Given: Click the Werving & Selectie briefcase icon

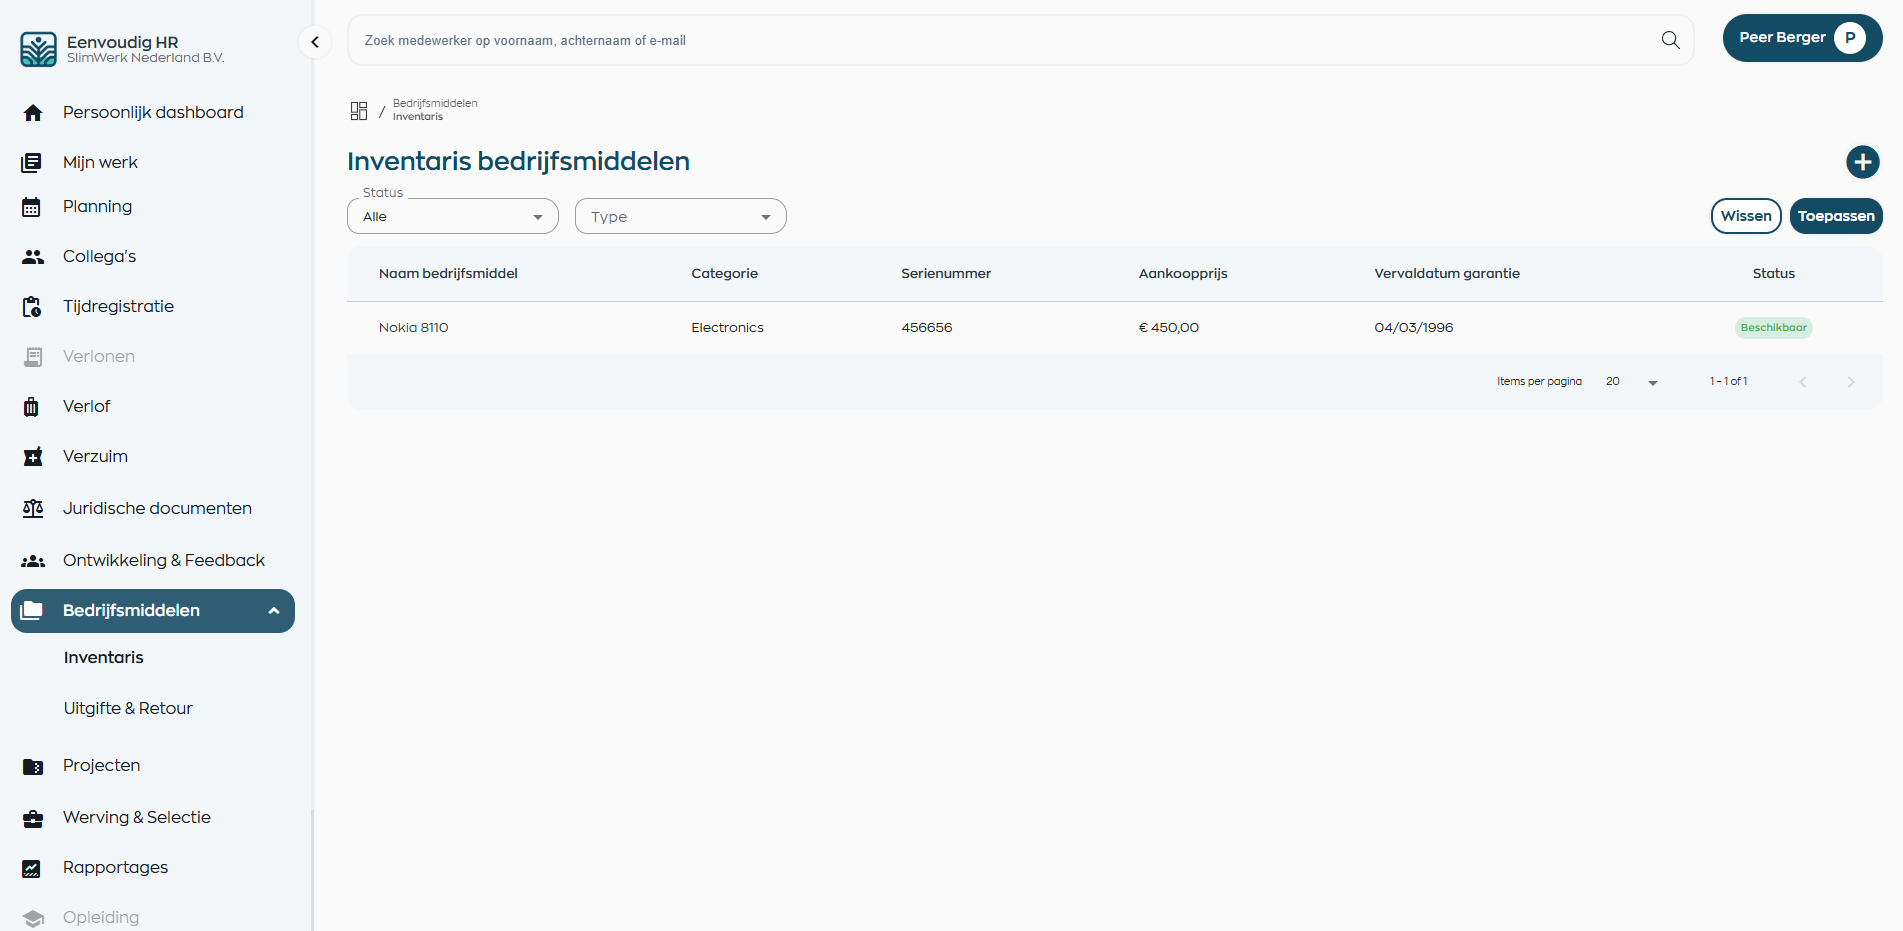Looking at the screenshot, I should [x=33, y=819].
